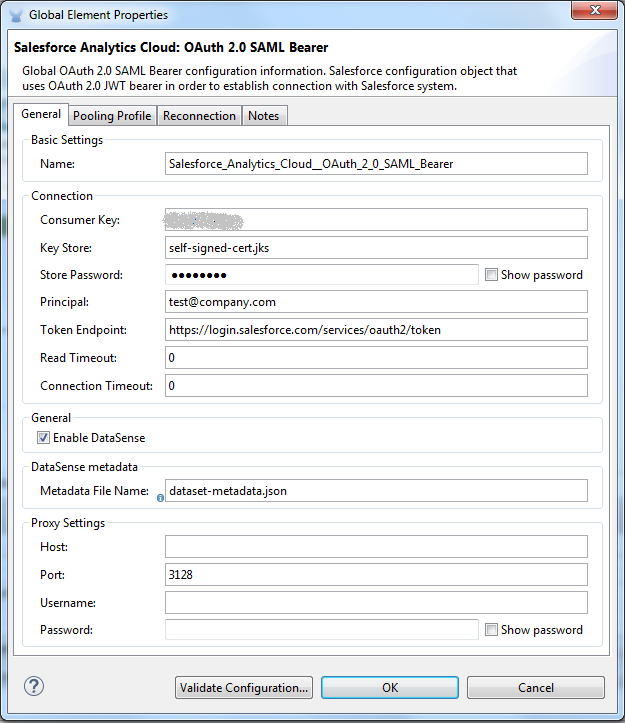Click the Consumer Key field

click(x=376, y=219)
